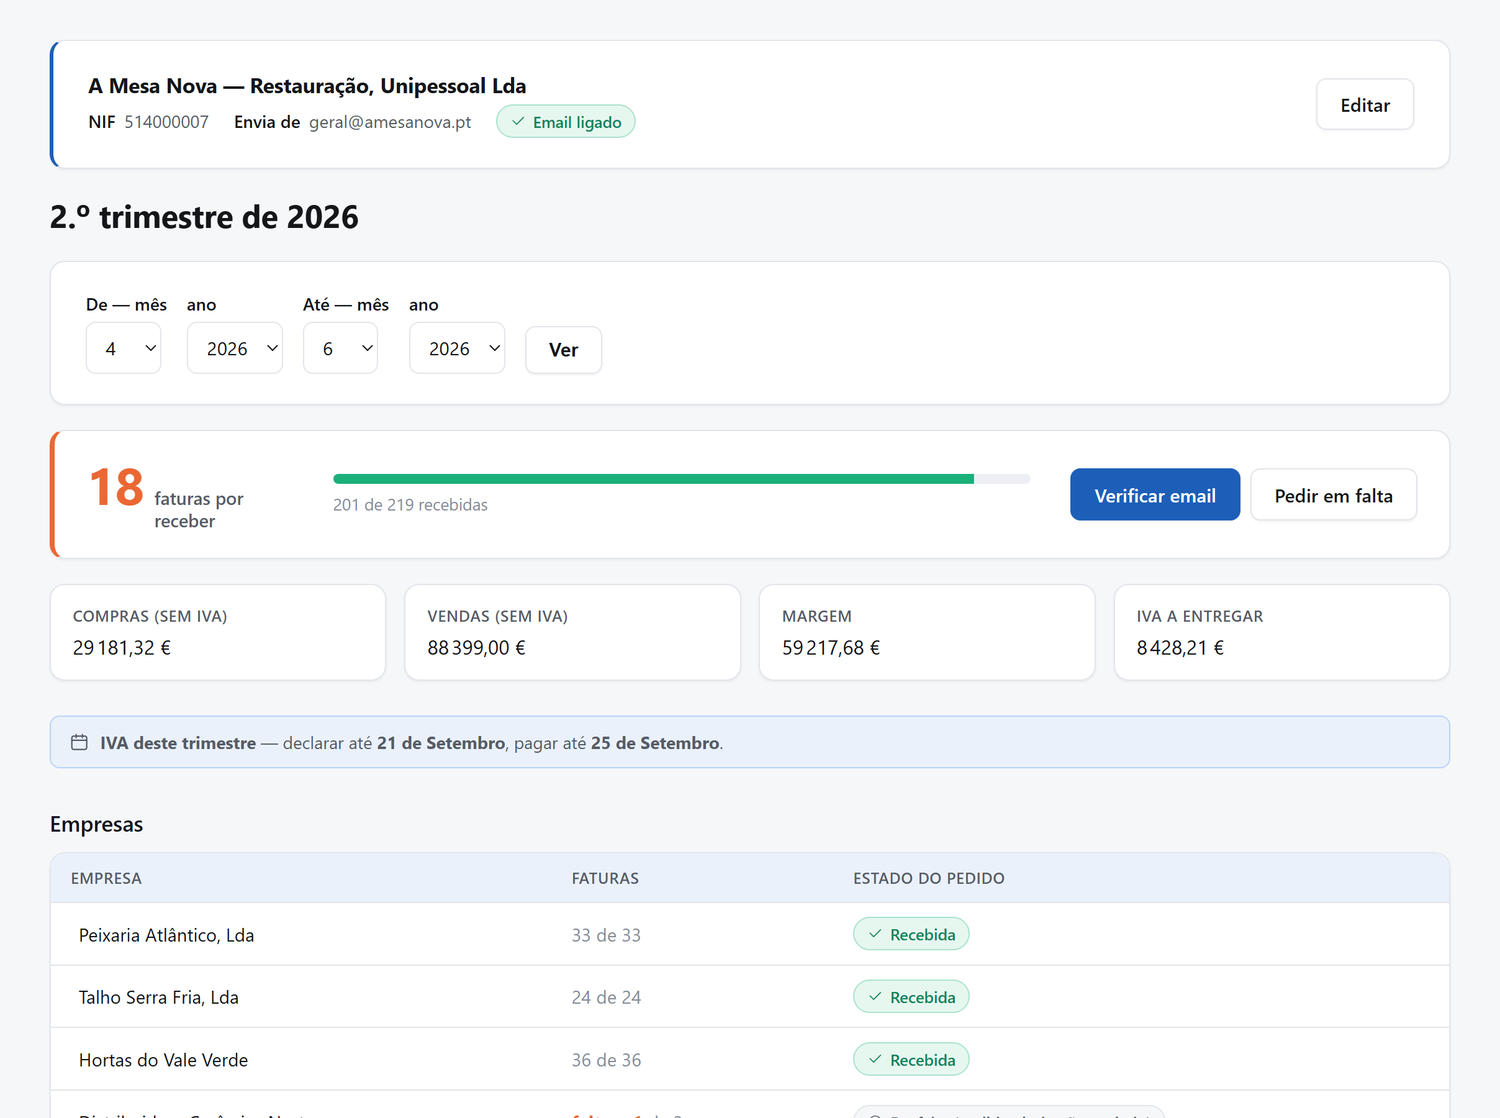Click the sender email geral@amesanova.pt

click(390, 122)
